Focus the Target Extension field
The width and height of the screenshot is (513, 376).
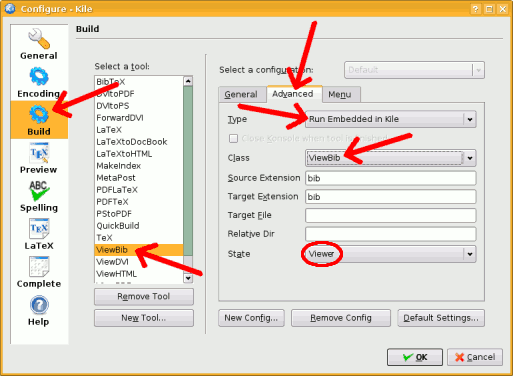[x=390, y=197]
